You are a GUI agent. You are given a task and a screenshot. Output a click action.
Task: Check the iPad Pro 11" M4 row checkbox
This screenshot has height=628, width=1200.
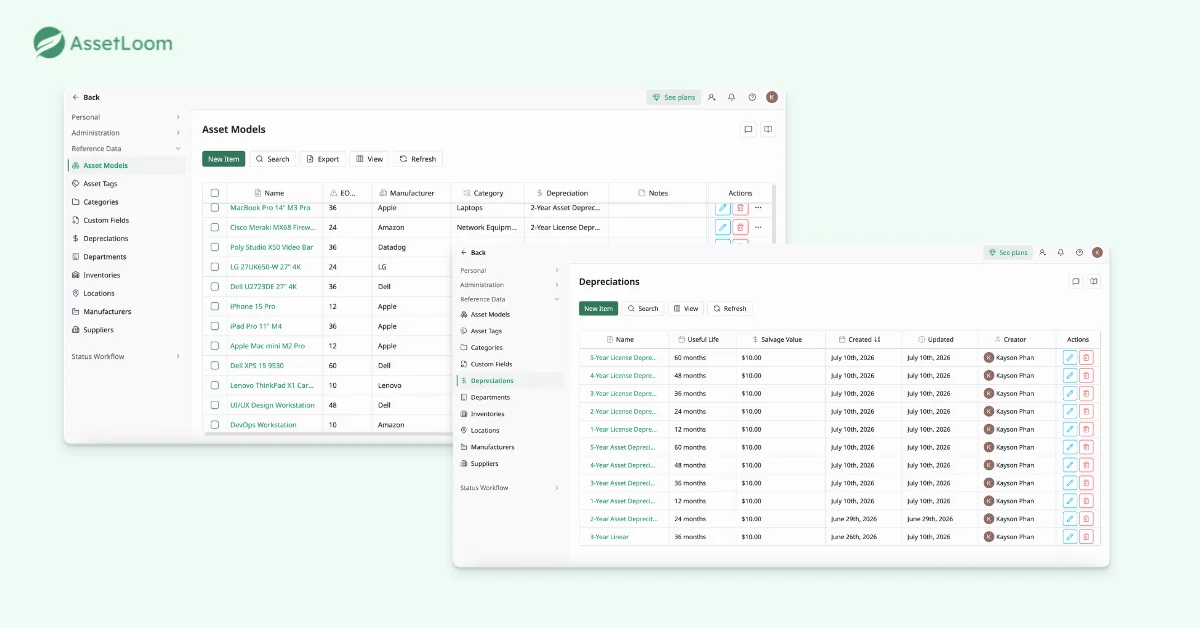(x=215, y=326)
